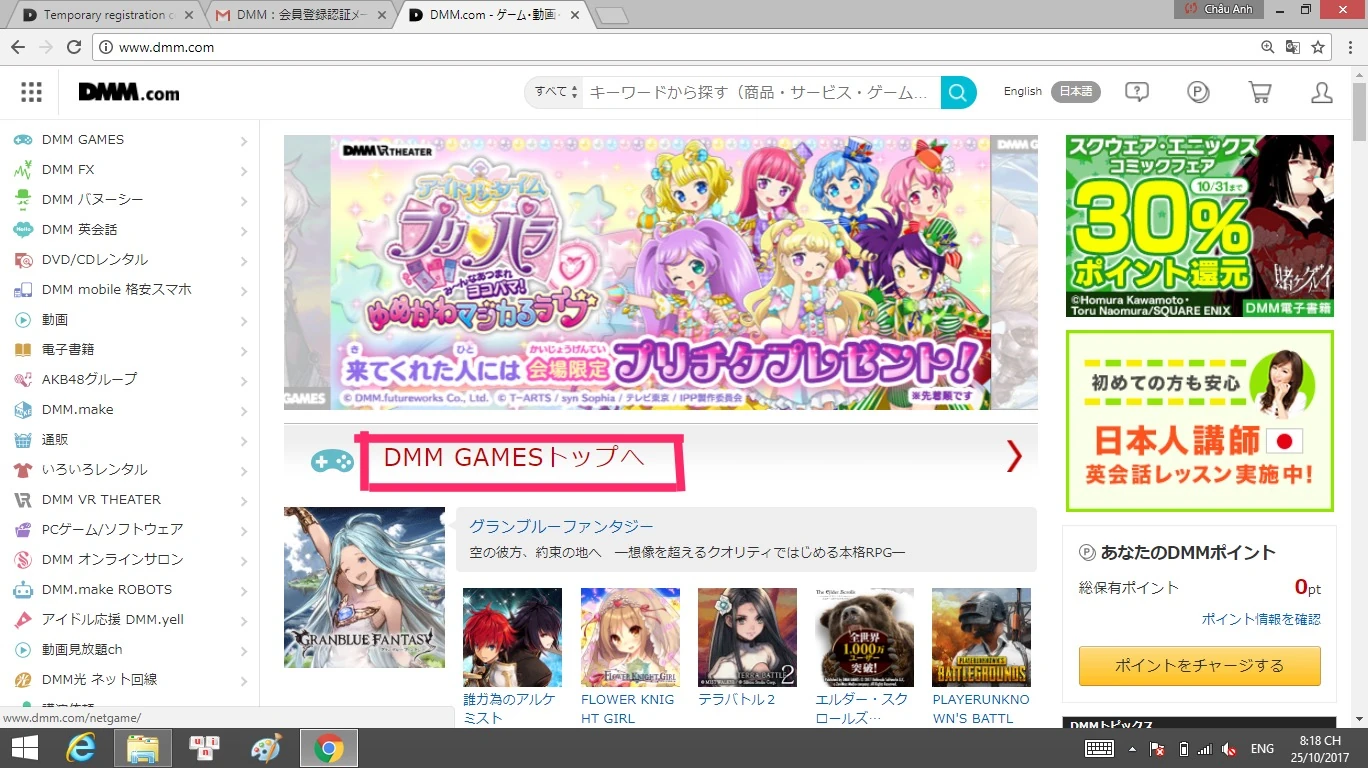The height and width of the screenshot is (768, 1368).
Task: Open the Granblue Fantasy large thumbnail
Action: pos(364,587)
